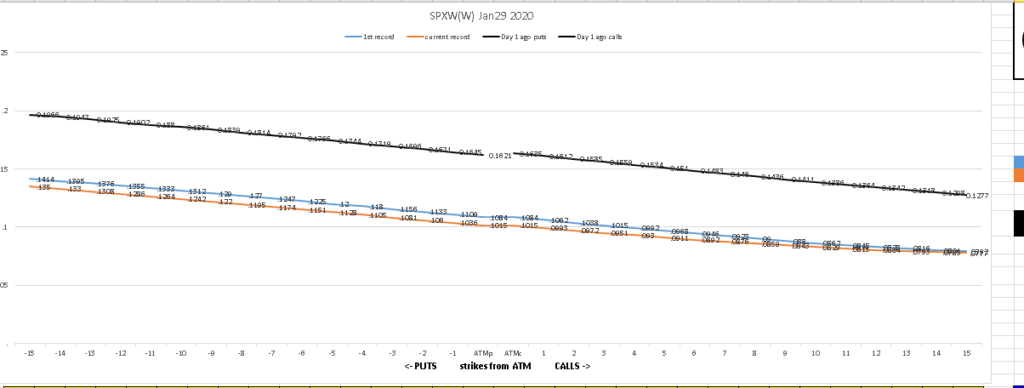
Task: Click the -7 horizontal axis label
Action: (272, 353)
